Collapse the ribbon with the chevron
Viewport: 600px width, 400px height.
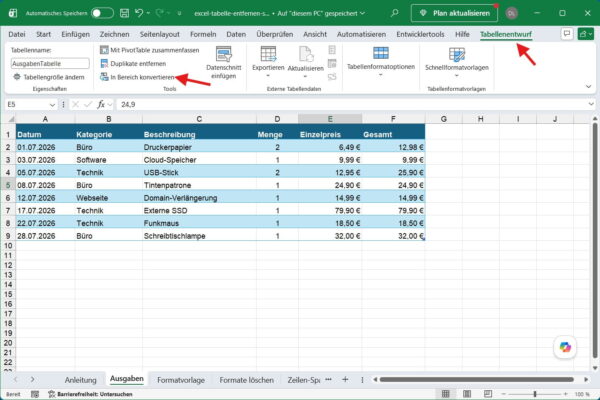(588, 87)
